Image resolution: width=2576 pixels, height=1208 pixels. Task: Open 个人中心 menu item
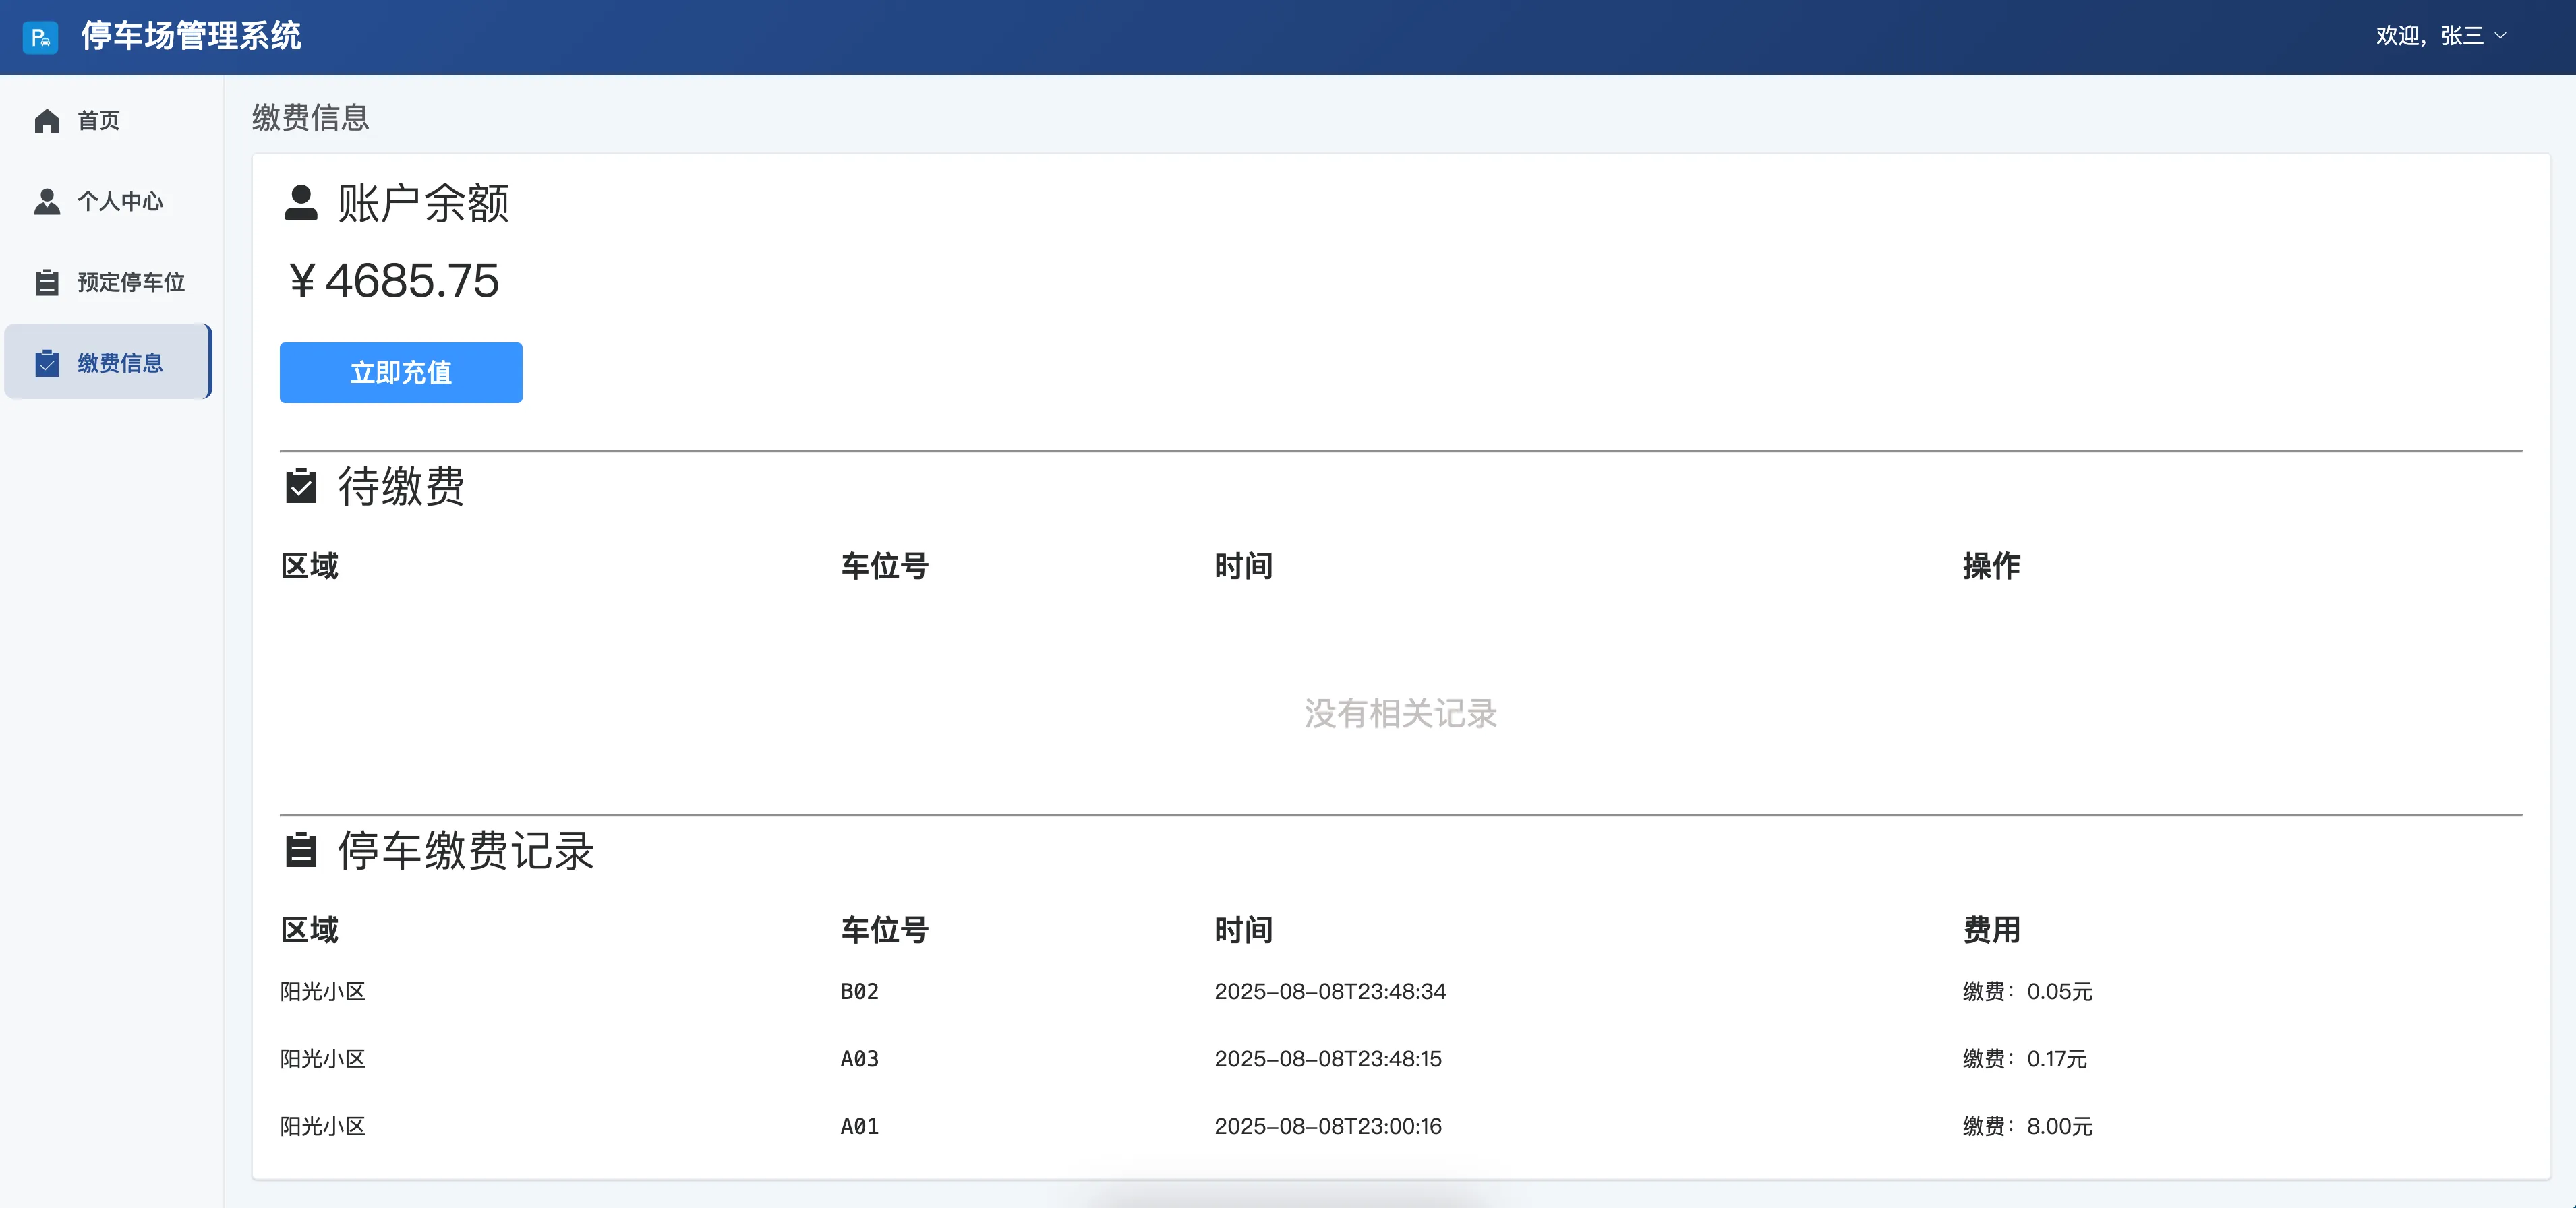tap(120, 202)
